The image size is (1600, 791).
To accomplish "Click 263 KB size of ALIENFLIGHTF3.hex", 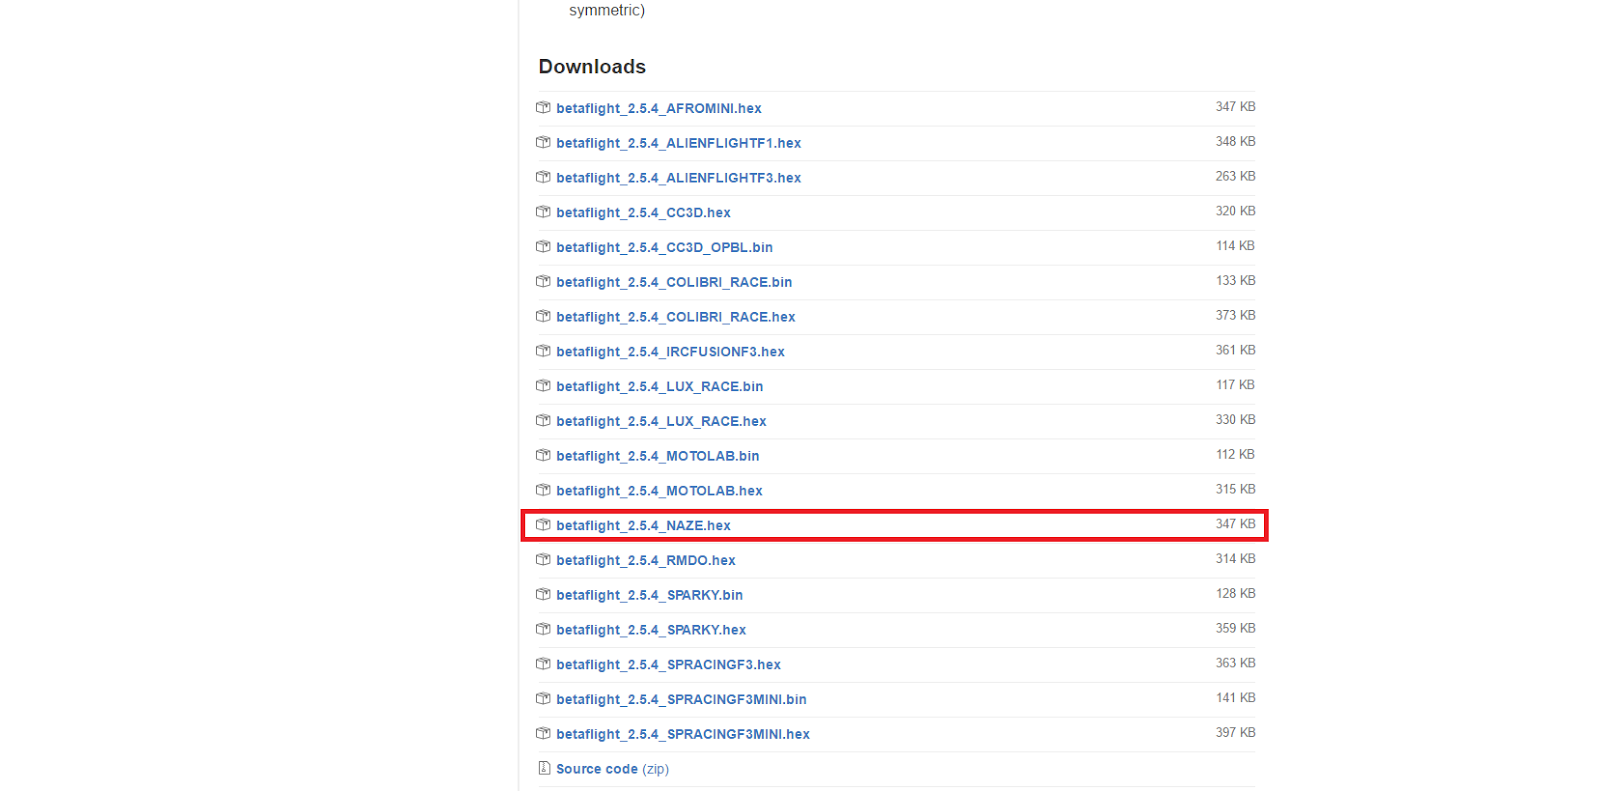I will pyautogui.click(x=1235, y=176).
